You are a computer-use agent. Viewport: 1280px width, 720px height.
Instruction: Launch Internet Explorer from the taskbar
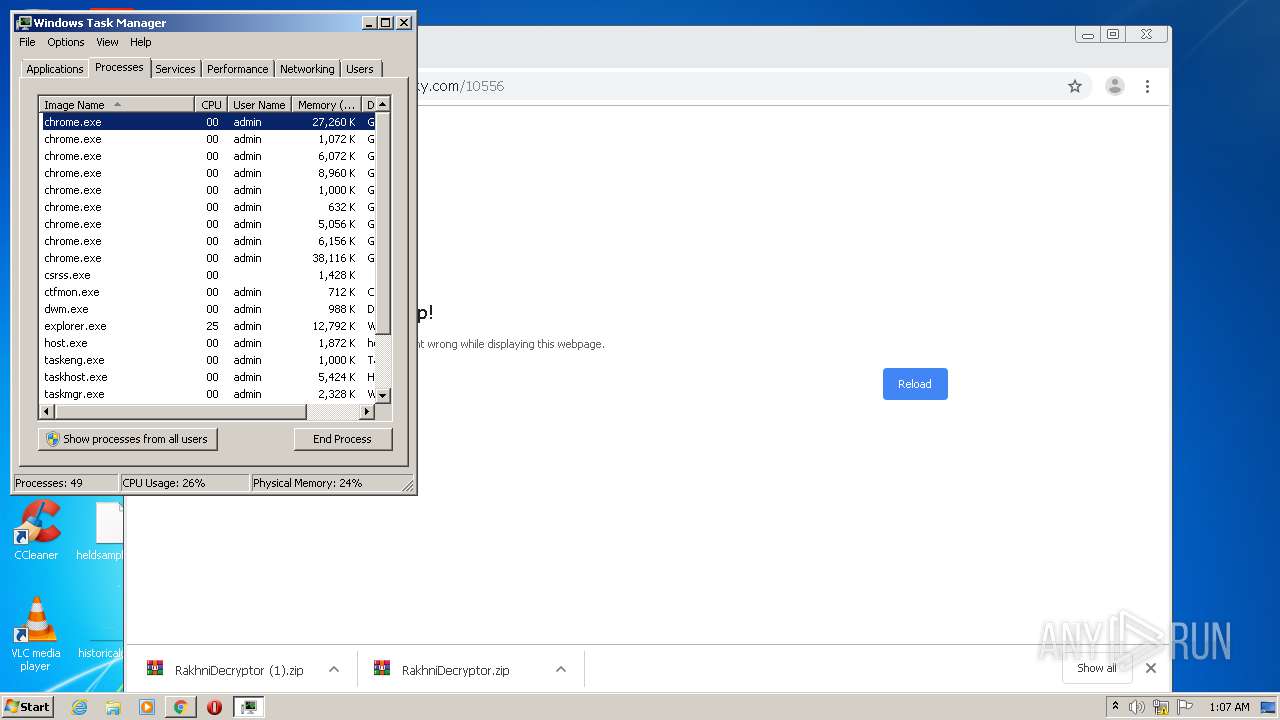click(79, 707)
